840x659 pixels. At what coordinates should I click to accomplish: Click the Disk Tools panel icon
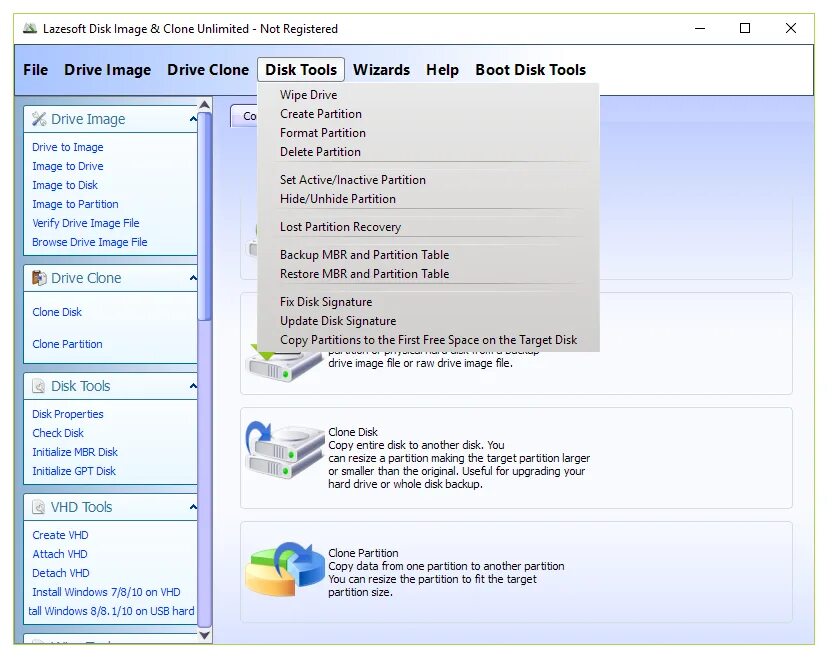click(x=39, y=386)
